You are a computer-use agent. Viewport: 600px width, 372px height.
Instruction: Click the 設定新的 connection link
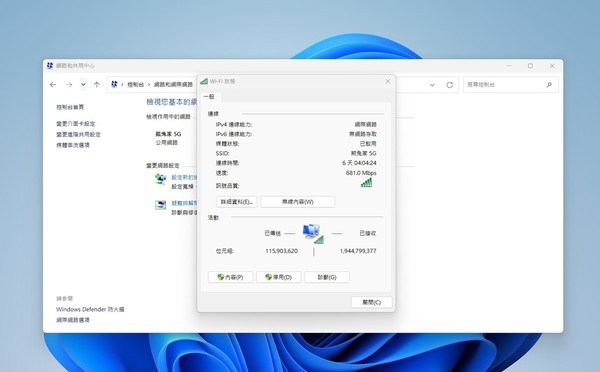pos(184,177)
